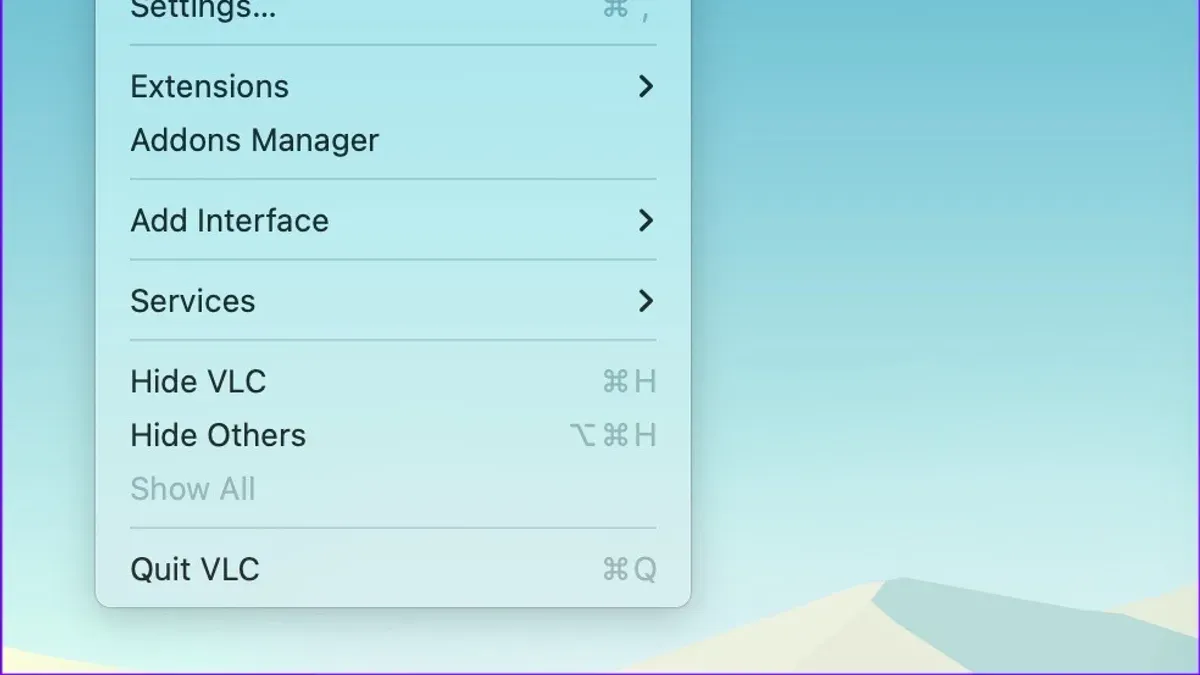Select Hide Others menu item
Image resolution: width=1200 pixels, height=675 pixels.
393,435
